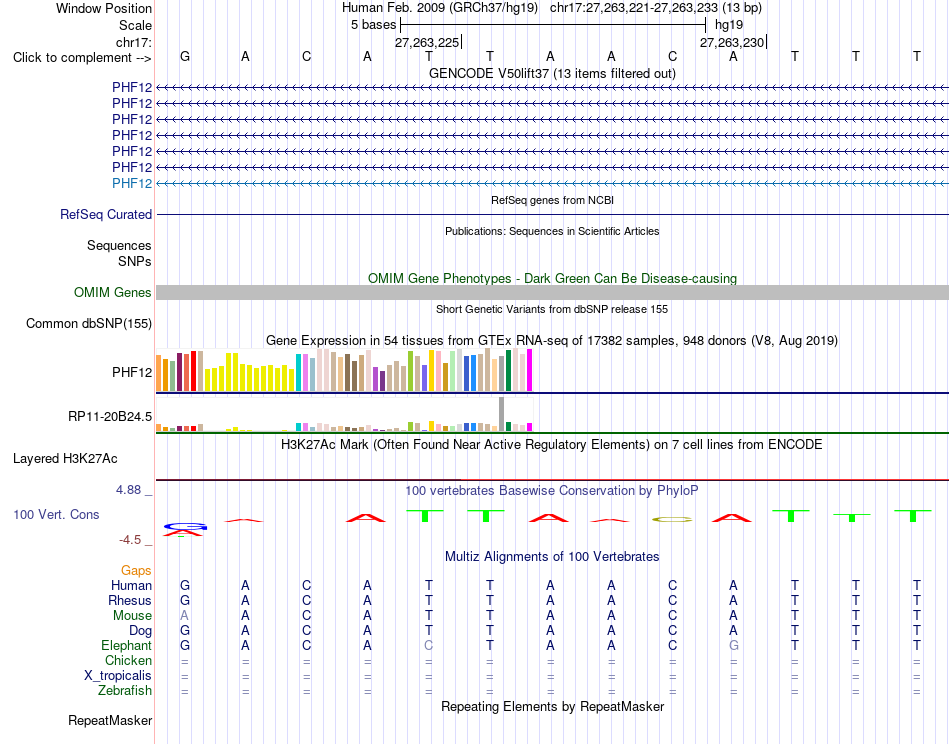Open 'Repeating Elements by RepeatMasker' title

coord(552,706)
